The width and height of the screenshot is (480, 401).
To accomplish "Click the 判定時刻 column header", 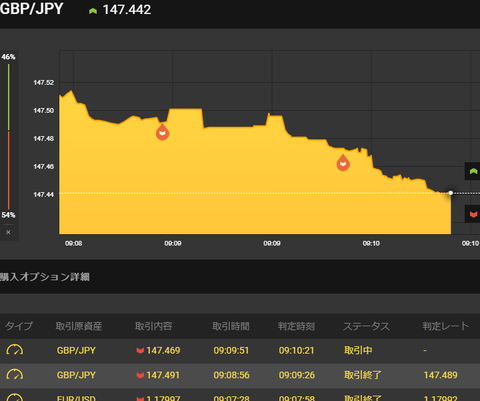I will tap(296, 326).
